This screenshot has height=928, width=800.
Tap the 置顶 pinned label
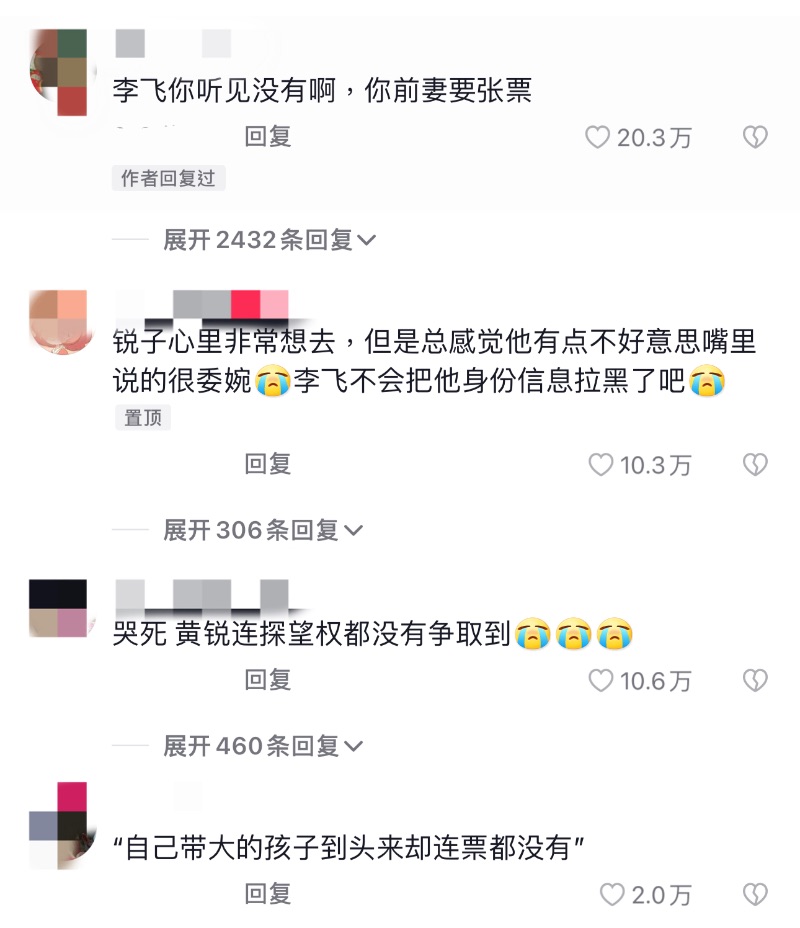point(143,418)
